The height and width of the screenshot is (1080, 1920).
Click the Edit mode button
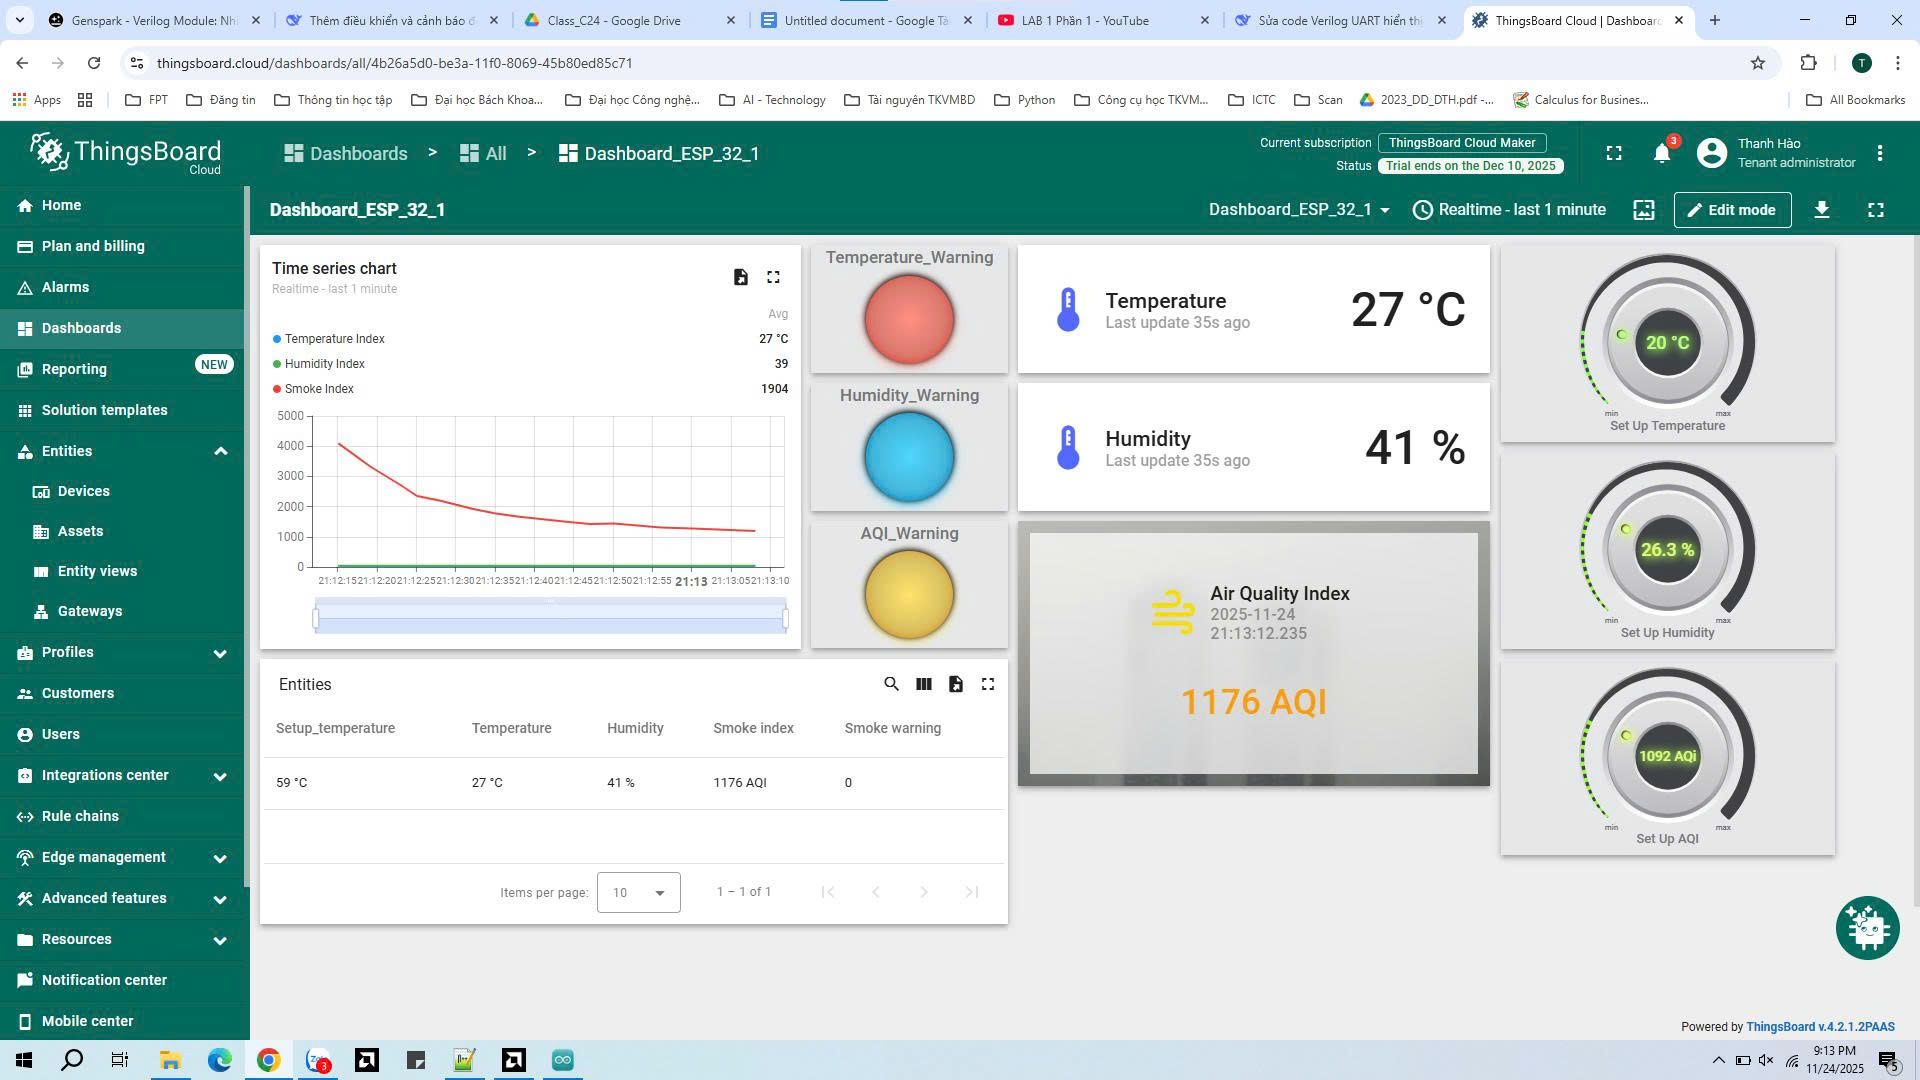click(x=1731, y=210)
